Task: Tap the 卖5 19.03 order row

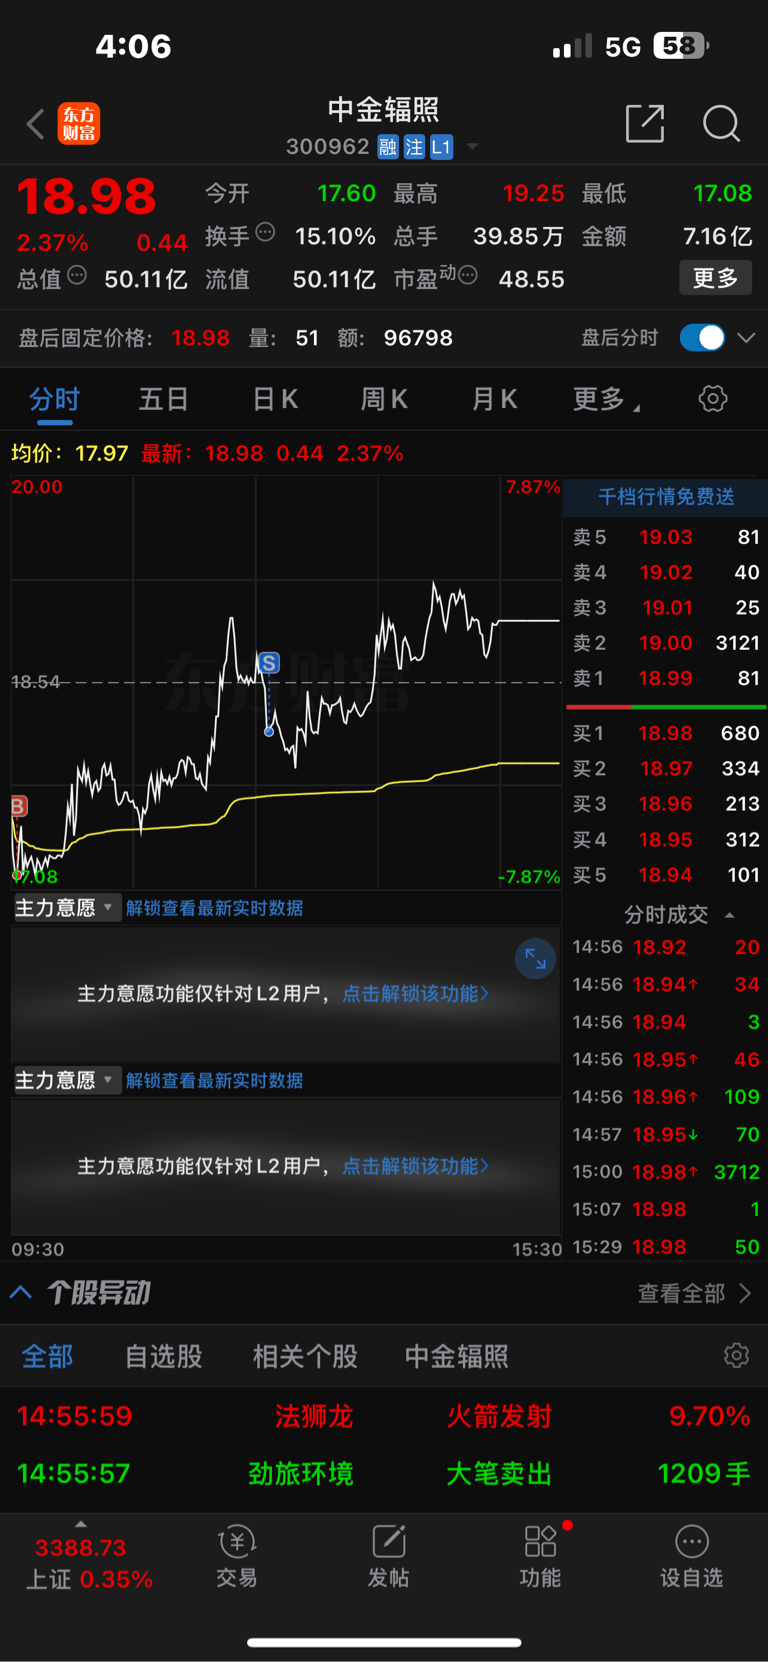Action: [x=666, y=537]
